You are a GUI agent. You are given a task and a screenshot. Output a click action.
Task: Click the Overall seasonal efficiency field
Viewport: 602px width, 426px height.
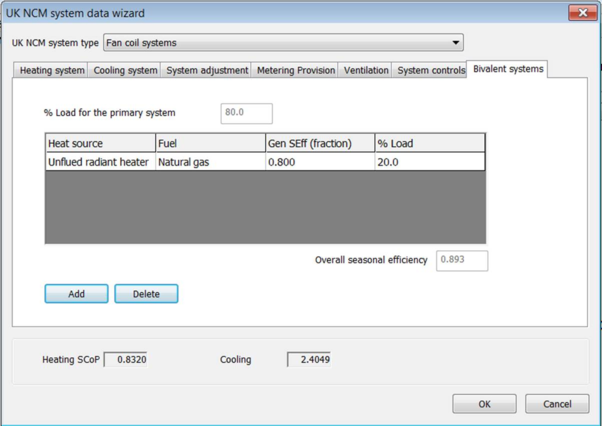tap(462, 260)
